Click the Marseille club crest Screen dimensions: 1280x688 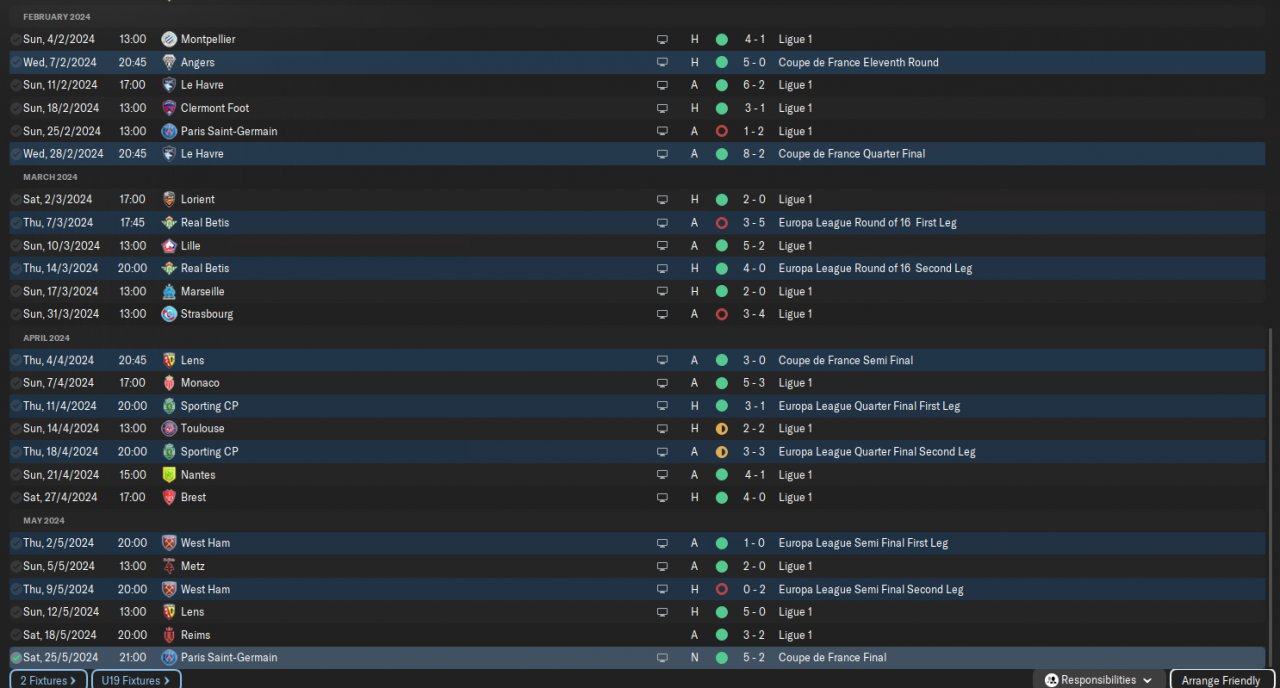point(169,292)
